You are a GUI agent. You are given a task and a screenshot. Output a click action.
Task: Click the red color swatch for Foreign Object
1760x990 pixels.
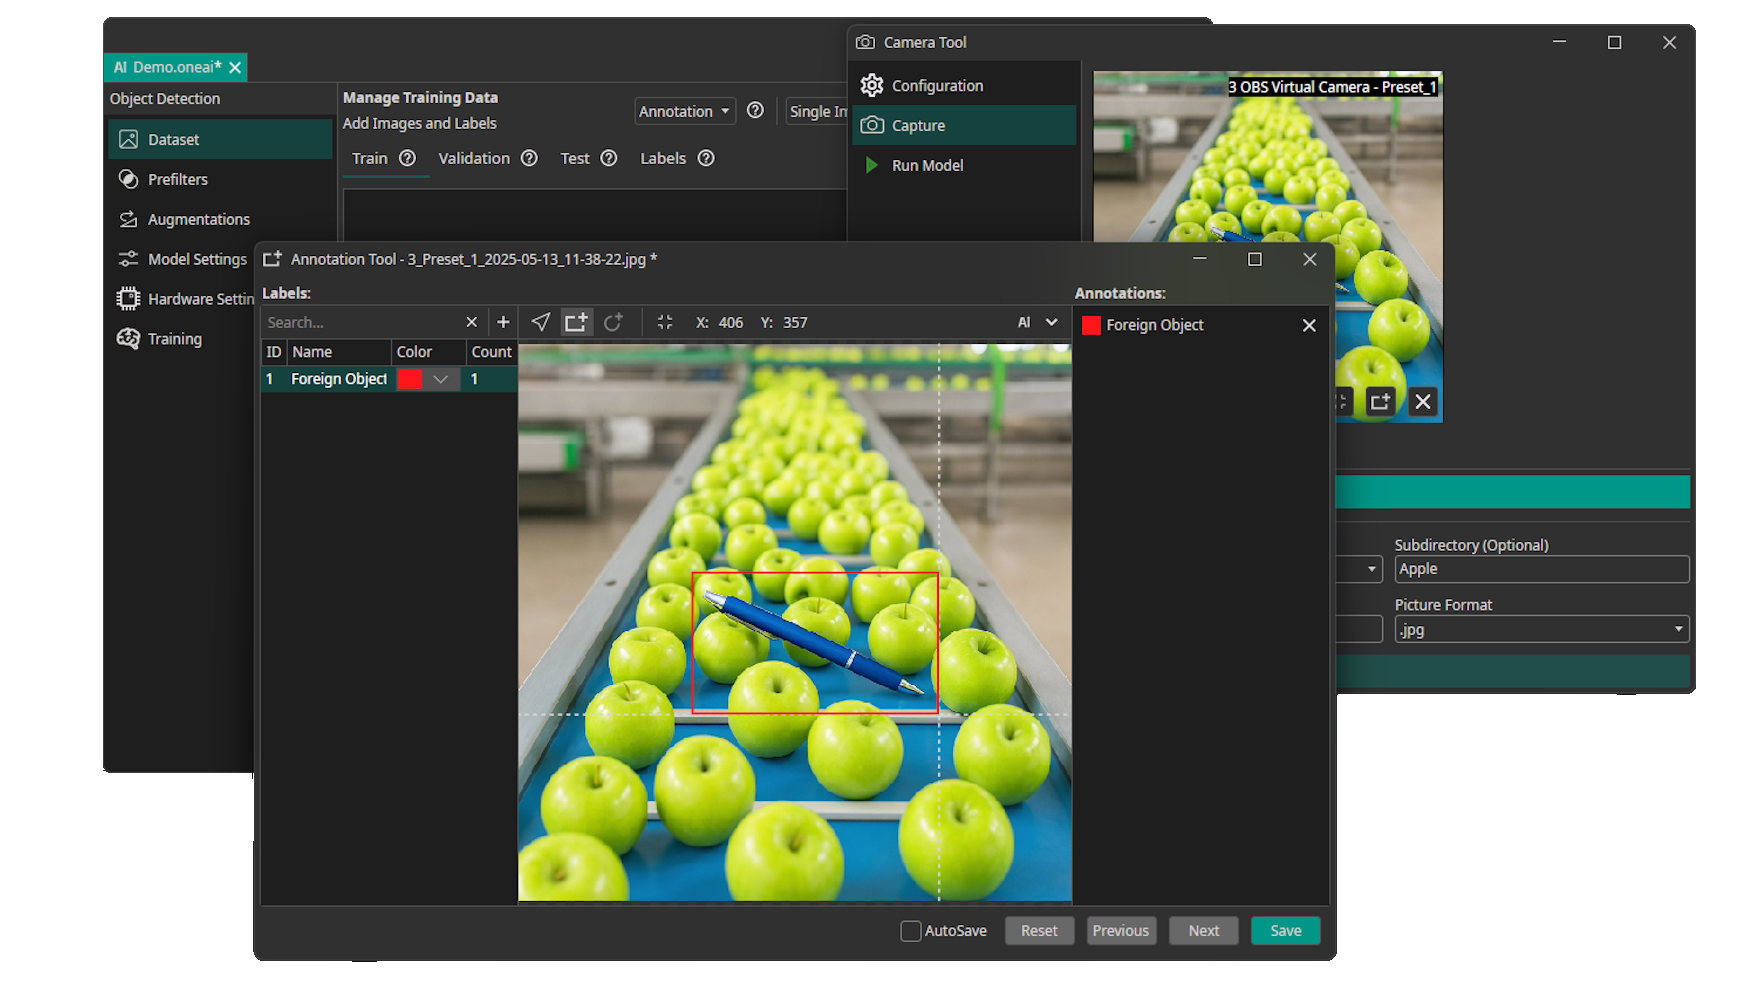[410, 379]
